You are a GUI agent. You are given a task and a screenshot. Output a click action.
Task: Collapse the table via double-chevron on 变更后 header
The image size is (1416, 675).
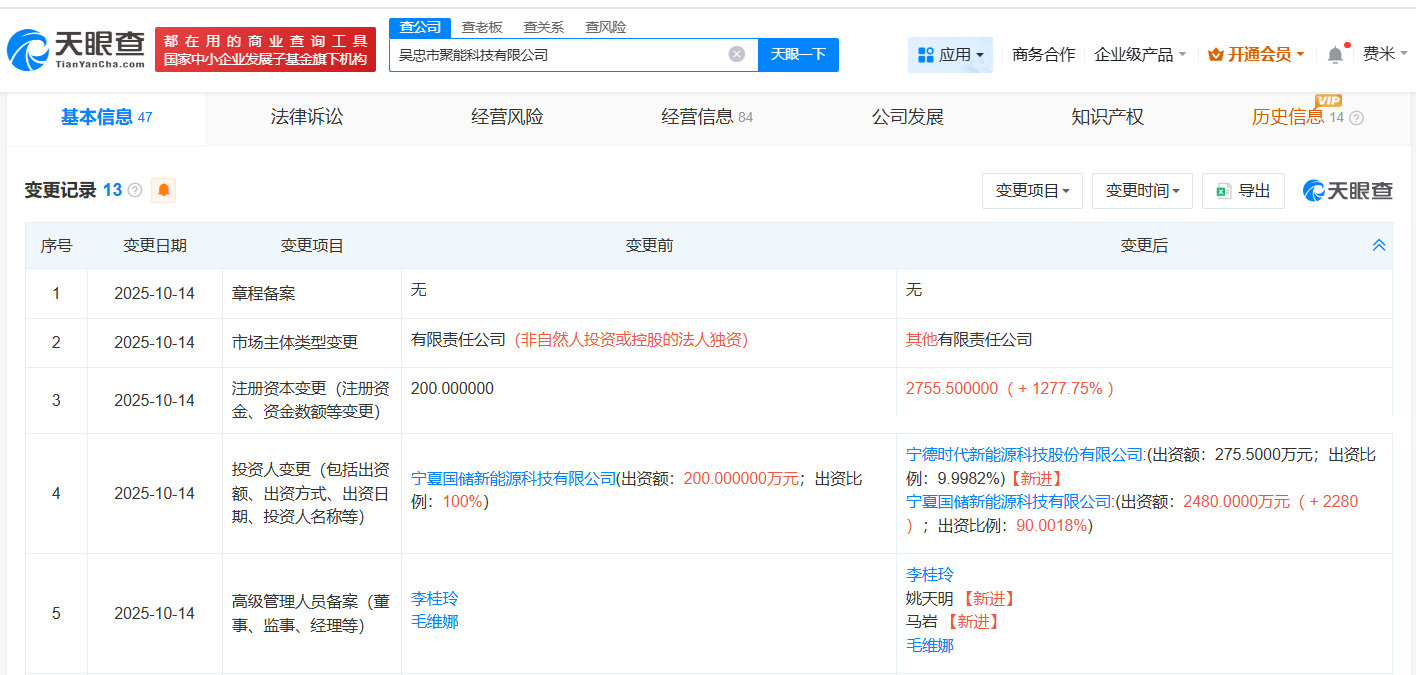(1379, 244)
